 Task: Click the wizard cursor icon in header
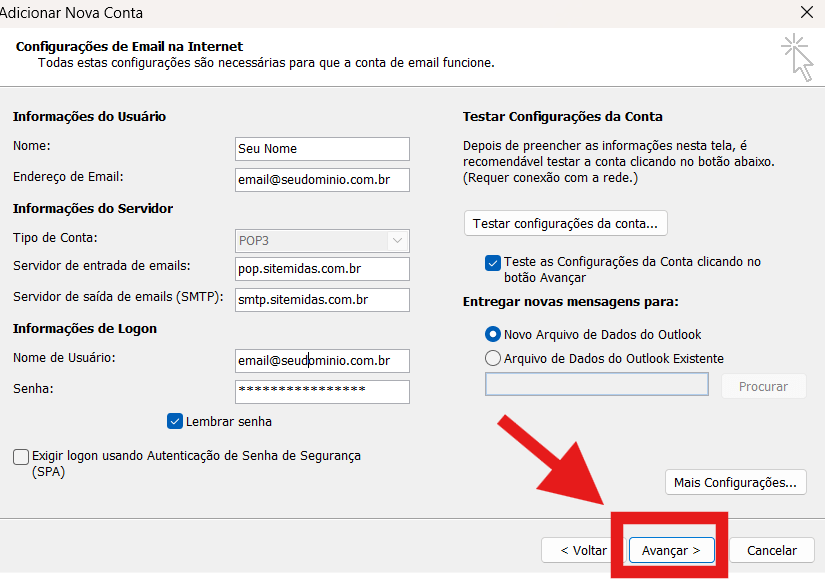pyautogui.click(x=797, y=56)
